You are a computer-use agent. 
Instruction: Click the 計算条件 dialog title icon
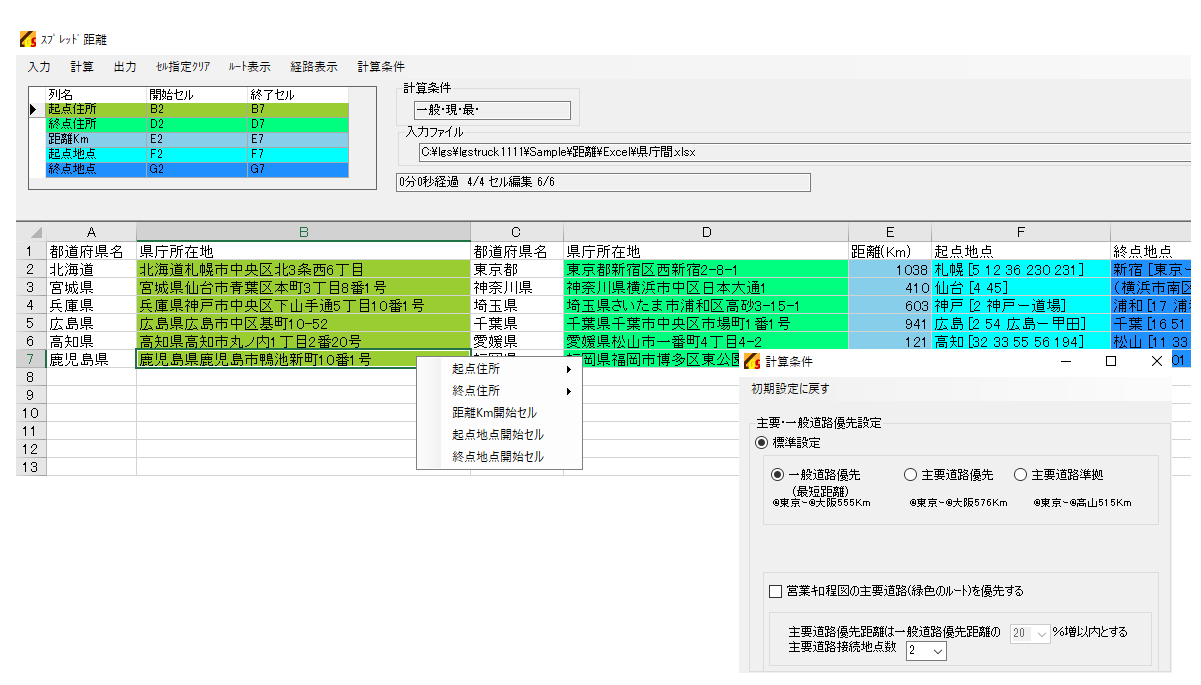752,361
